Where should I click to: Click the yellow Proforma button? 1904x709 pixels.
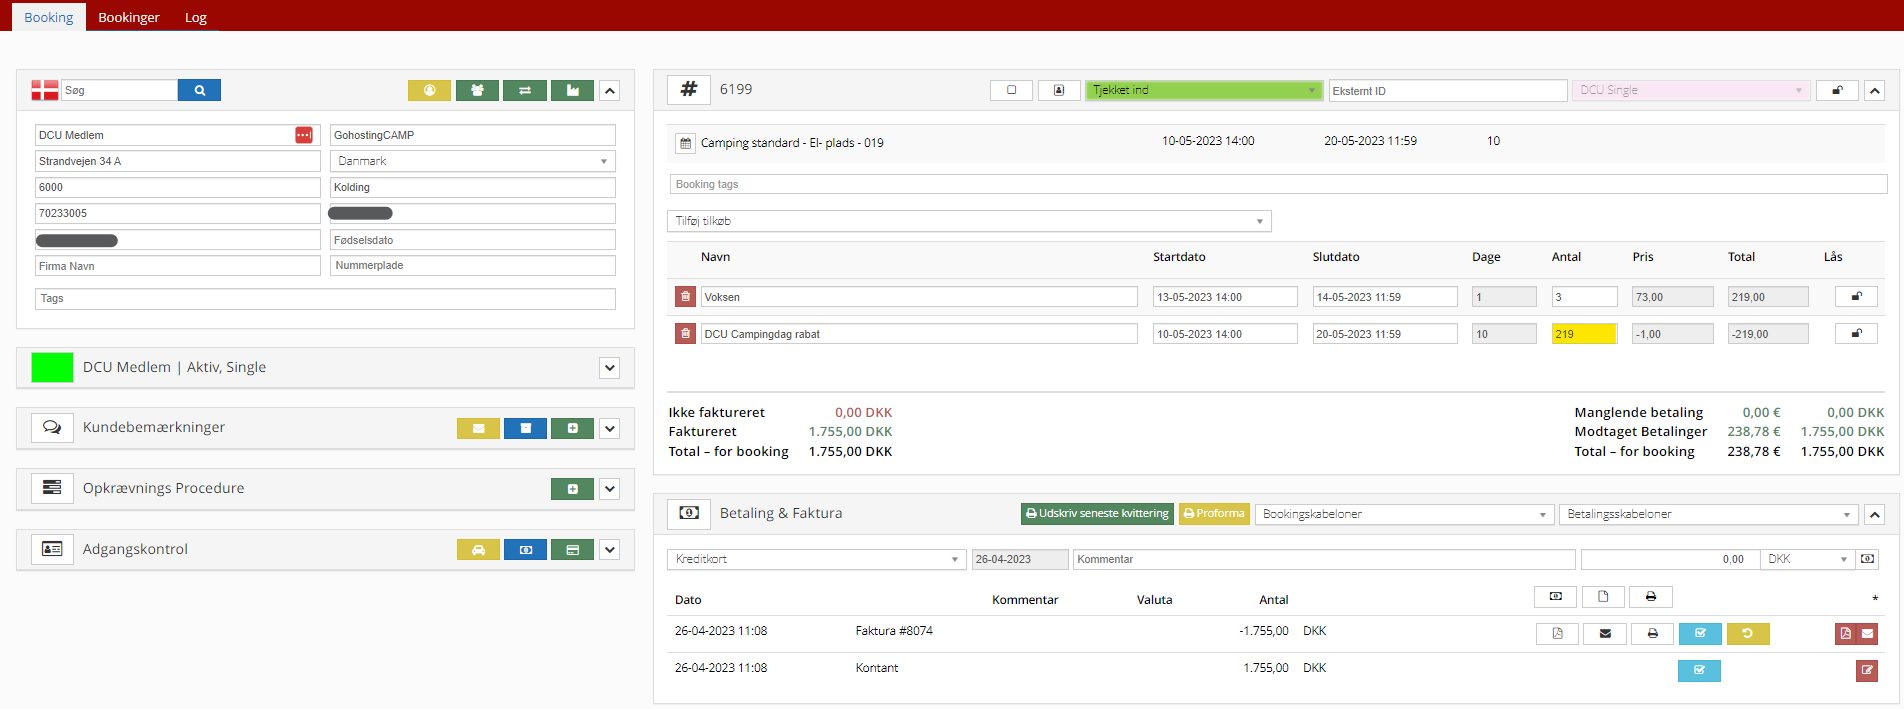click(1213, 514)
